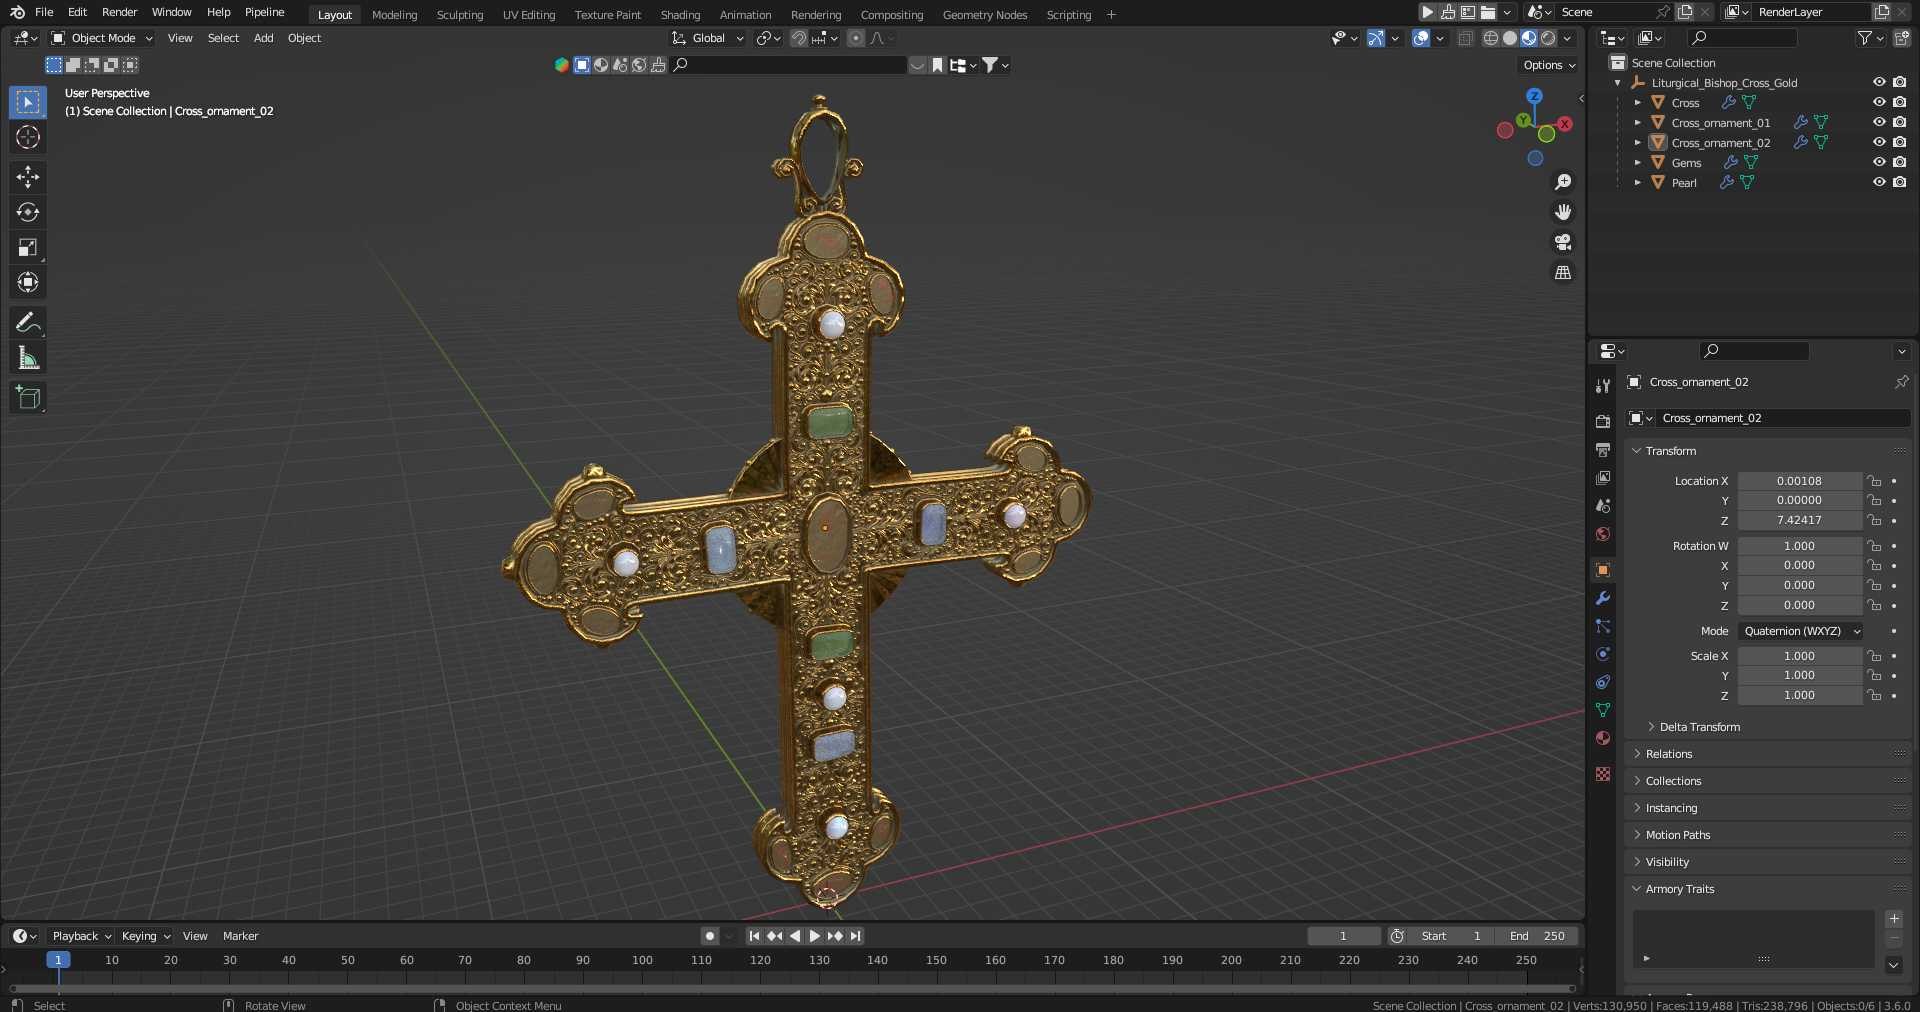The image size is (1920, 1012).
Task: Switch to rendered viewport shading
Action: tap(1548, 38)
